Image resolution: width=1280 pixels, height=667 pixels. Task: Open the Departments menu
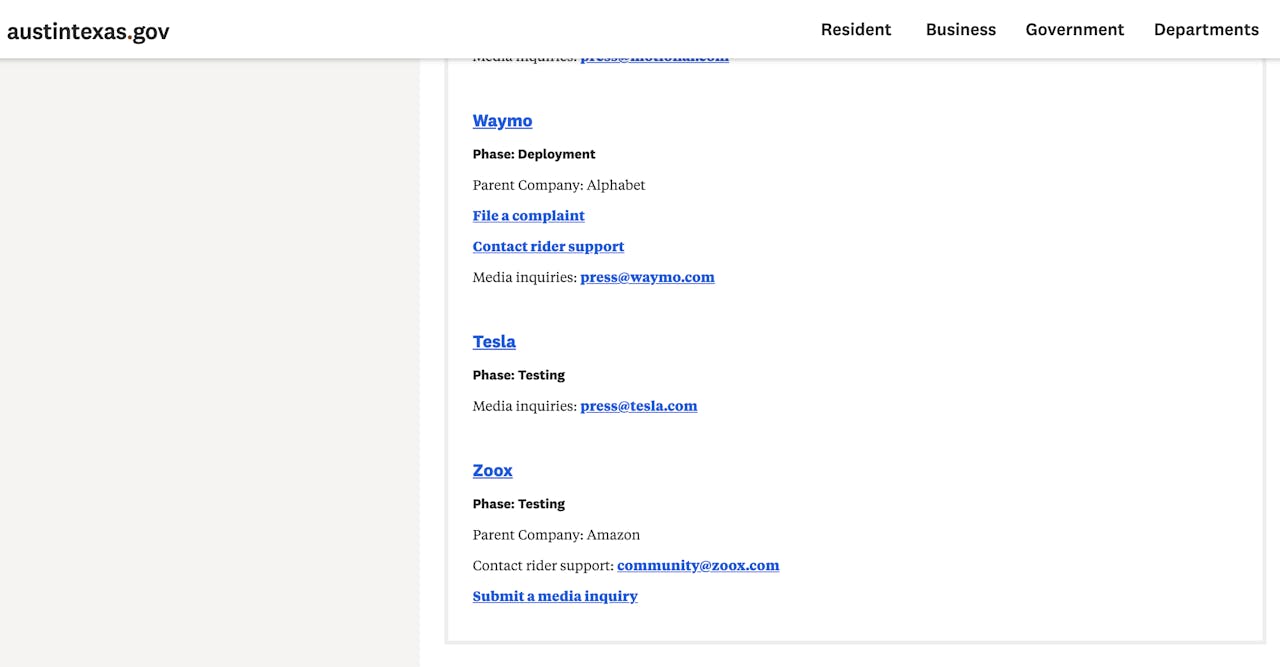pyautogui.click(x=1206, y=29)
